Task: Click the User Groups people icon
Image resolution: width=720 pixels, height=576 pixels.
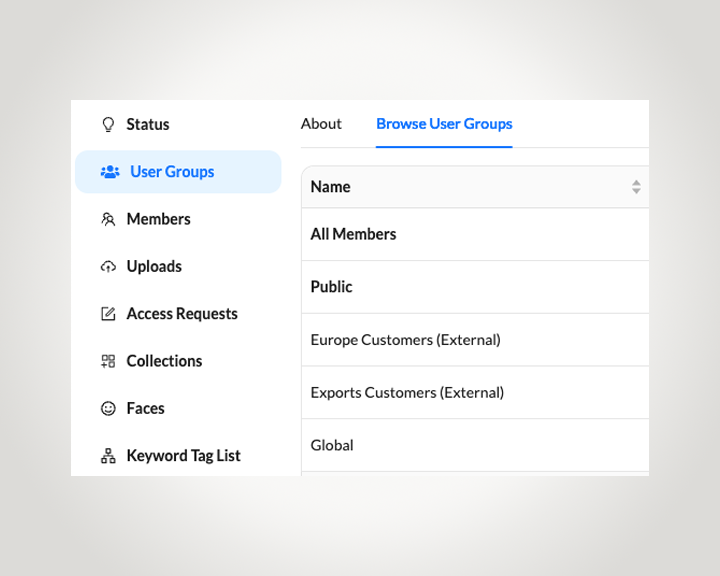Action: [110, 172]
